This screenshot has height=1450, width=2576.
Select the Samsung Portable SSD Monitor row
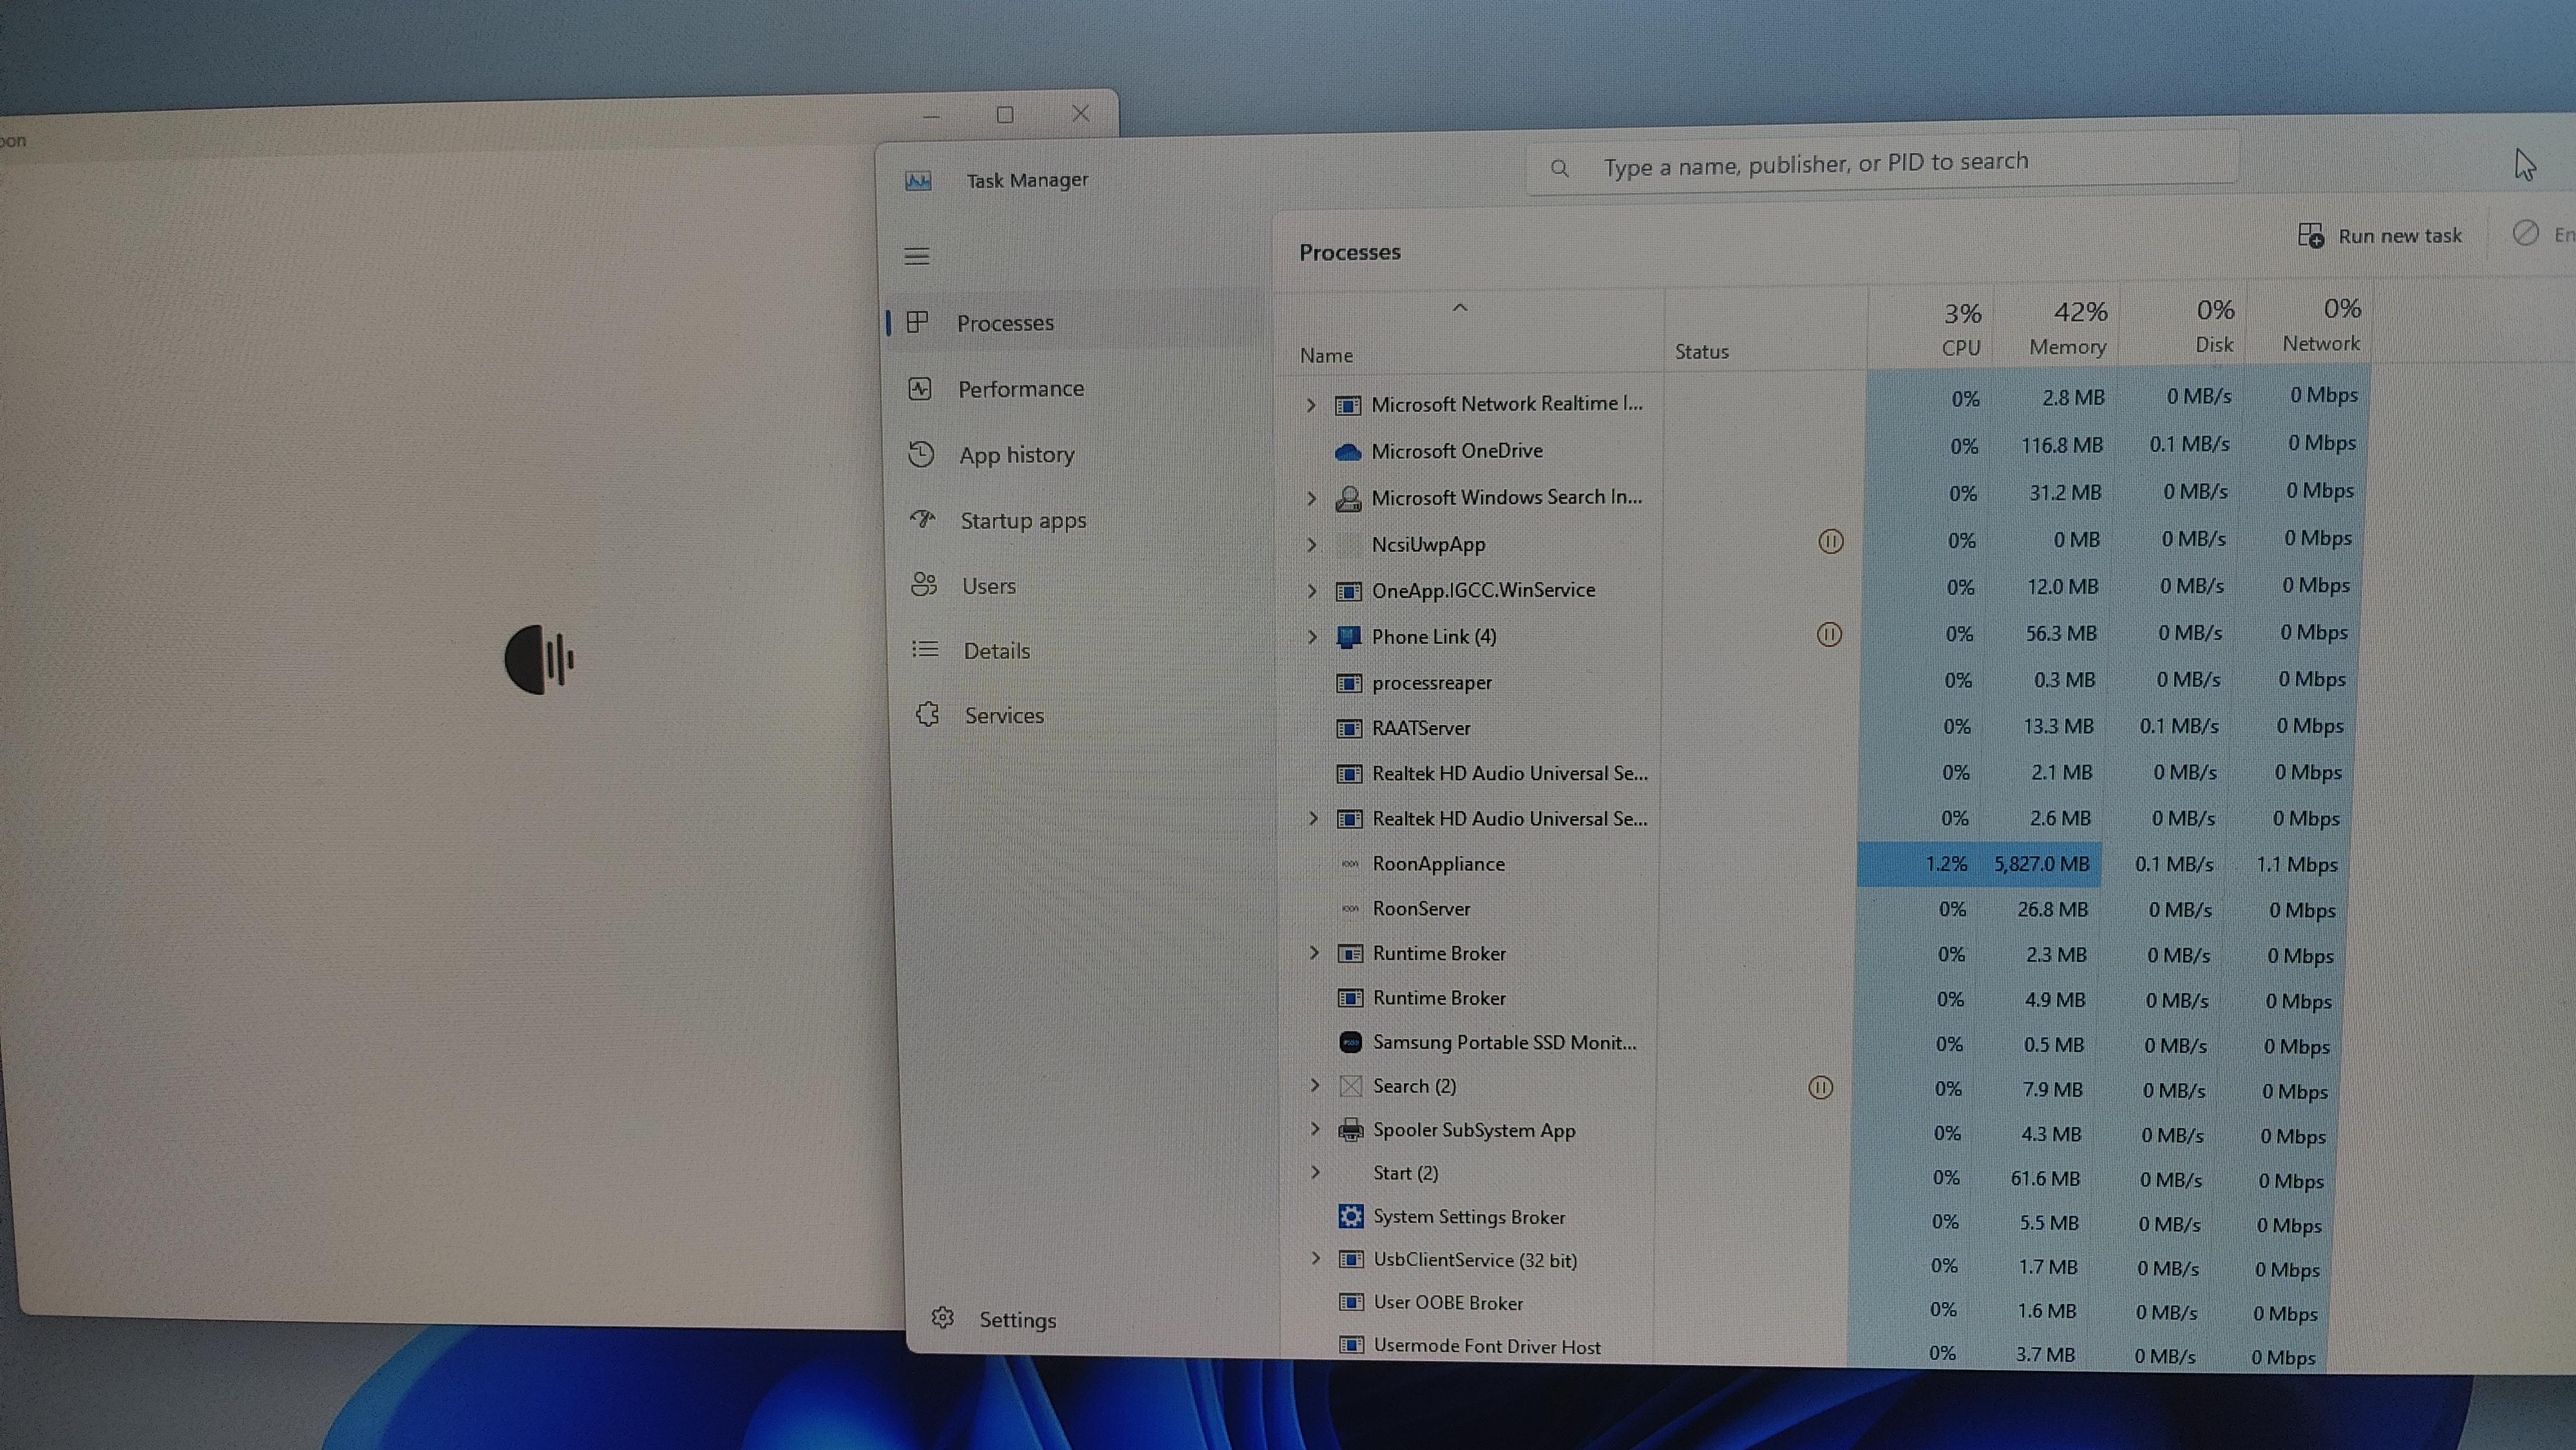coord(1810,1043)
